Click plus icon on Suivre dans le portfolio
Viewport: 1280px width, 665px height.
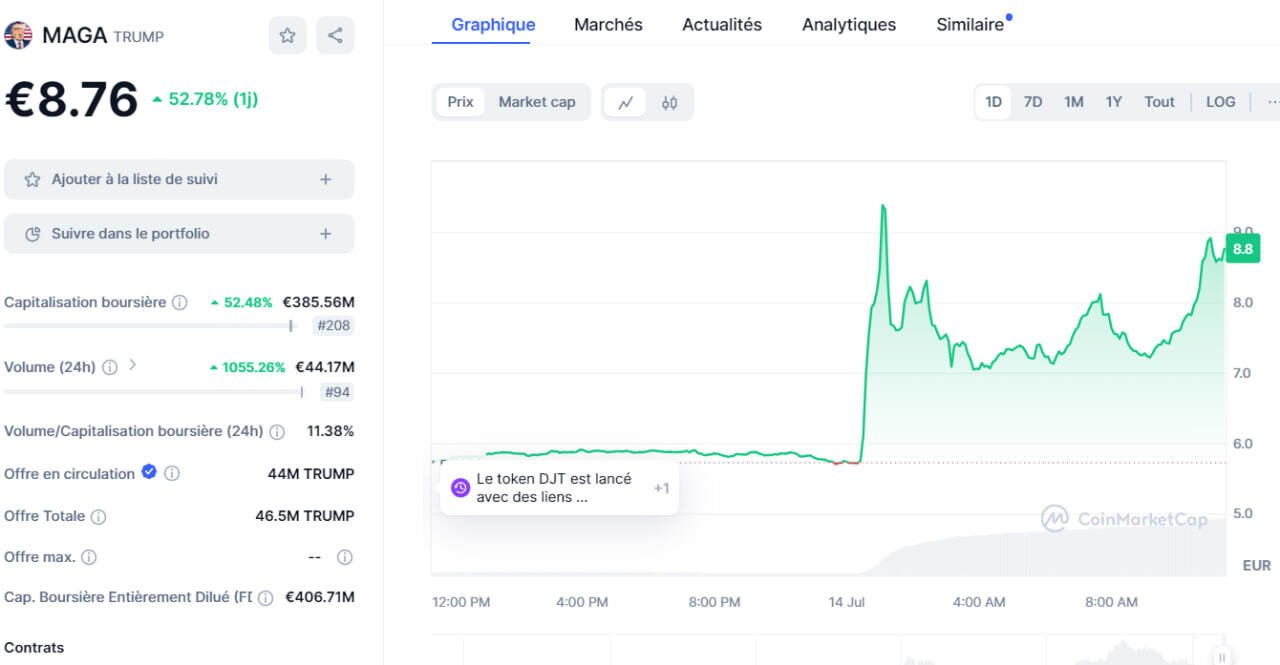coord(325,234)
